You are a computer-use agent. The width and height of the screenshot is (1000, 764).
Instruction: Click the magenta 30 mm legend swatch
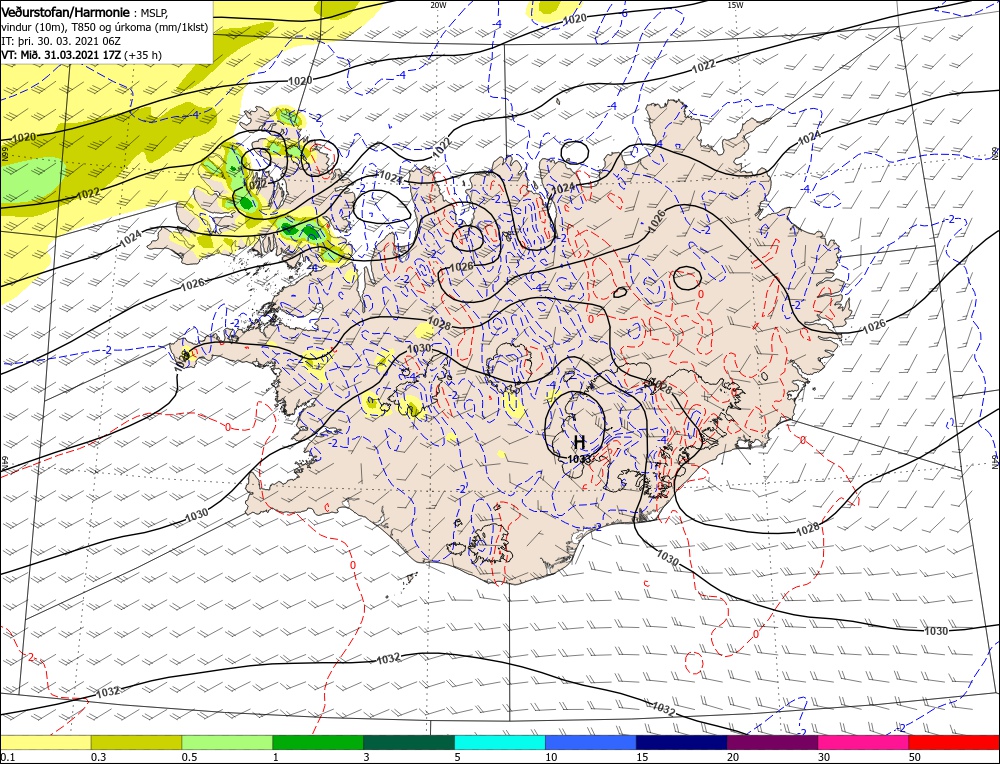click(x=864, y=742)
